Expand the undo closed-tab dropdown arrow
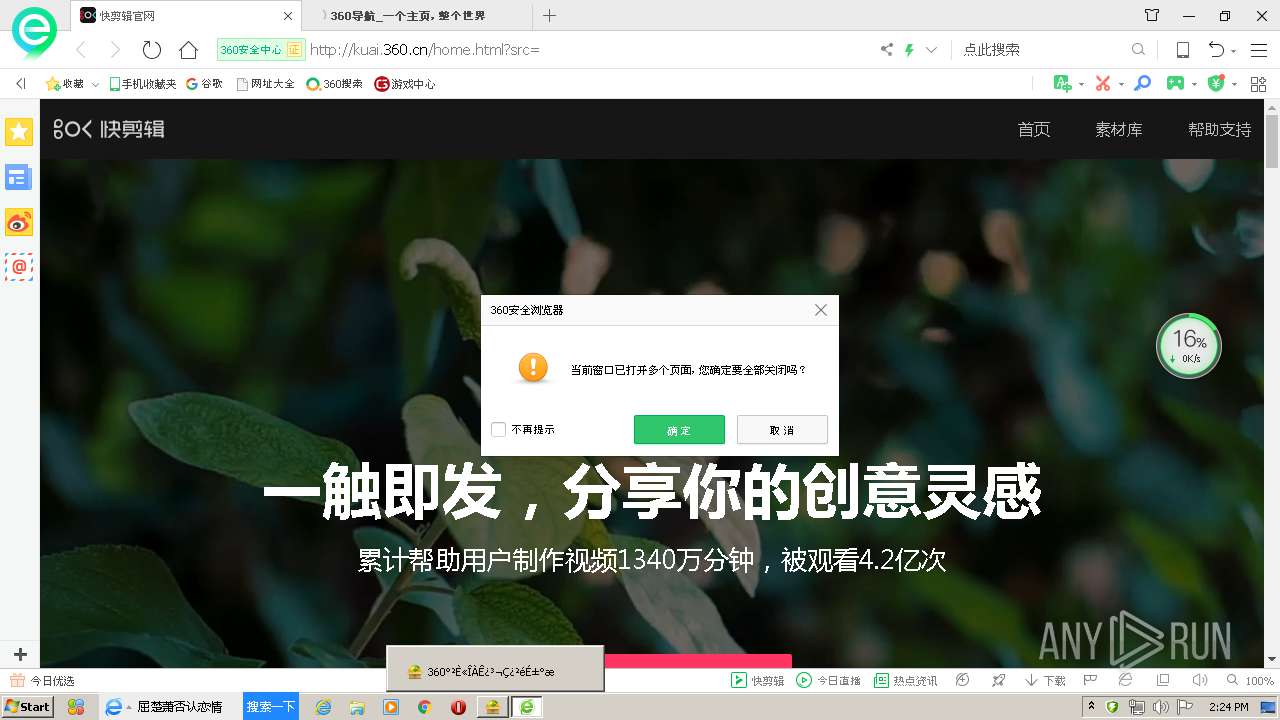Image resolution: width=1280 pixels, height=720 pixels. click(1234, 51)
